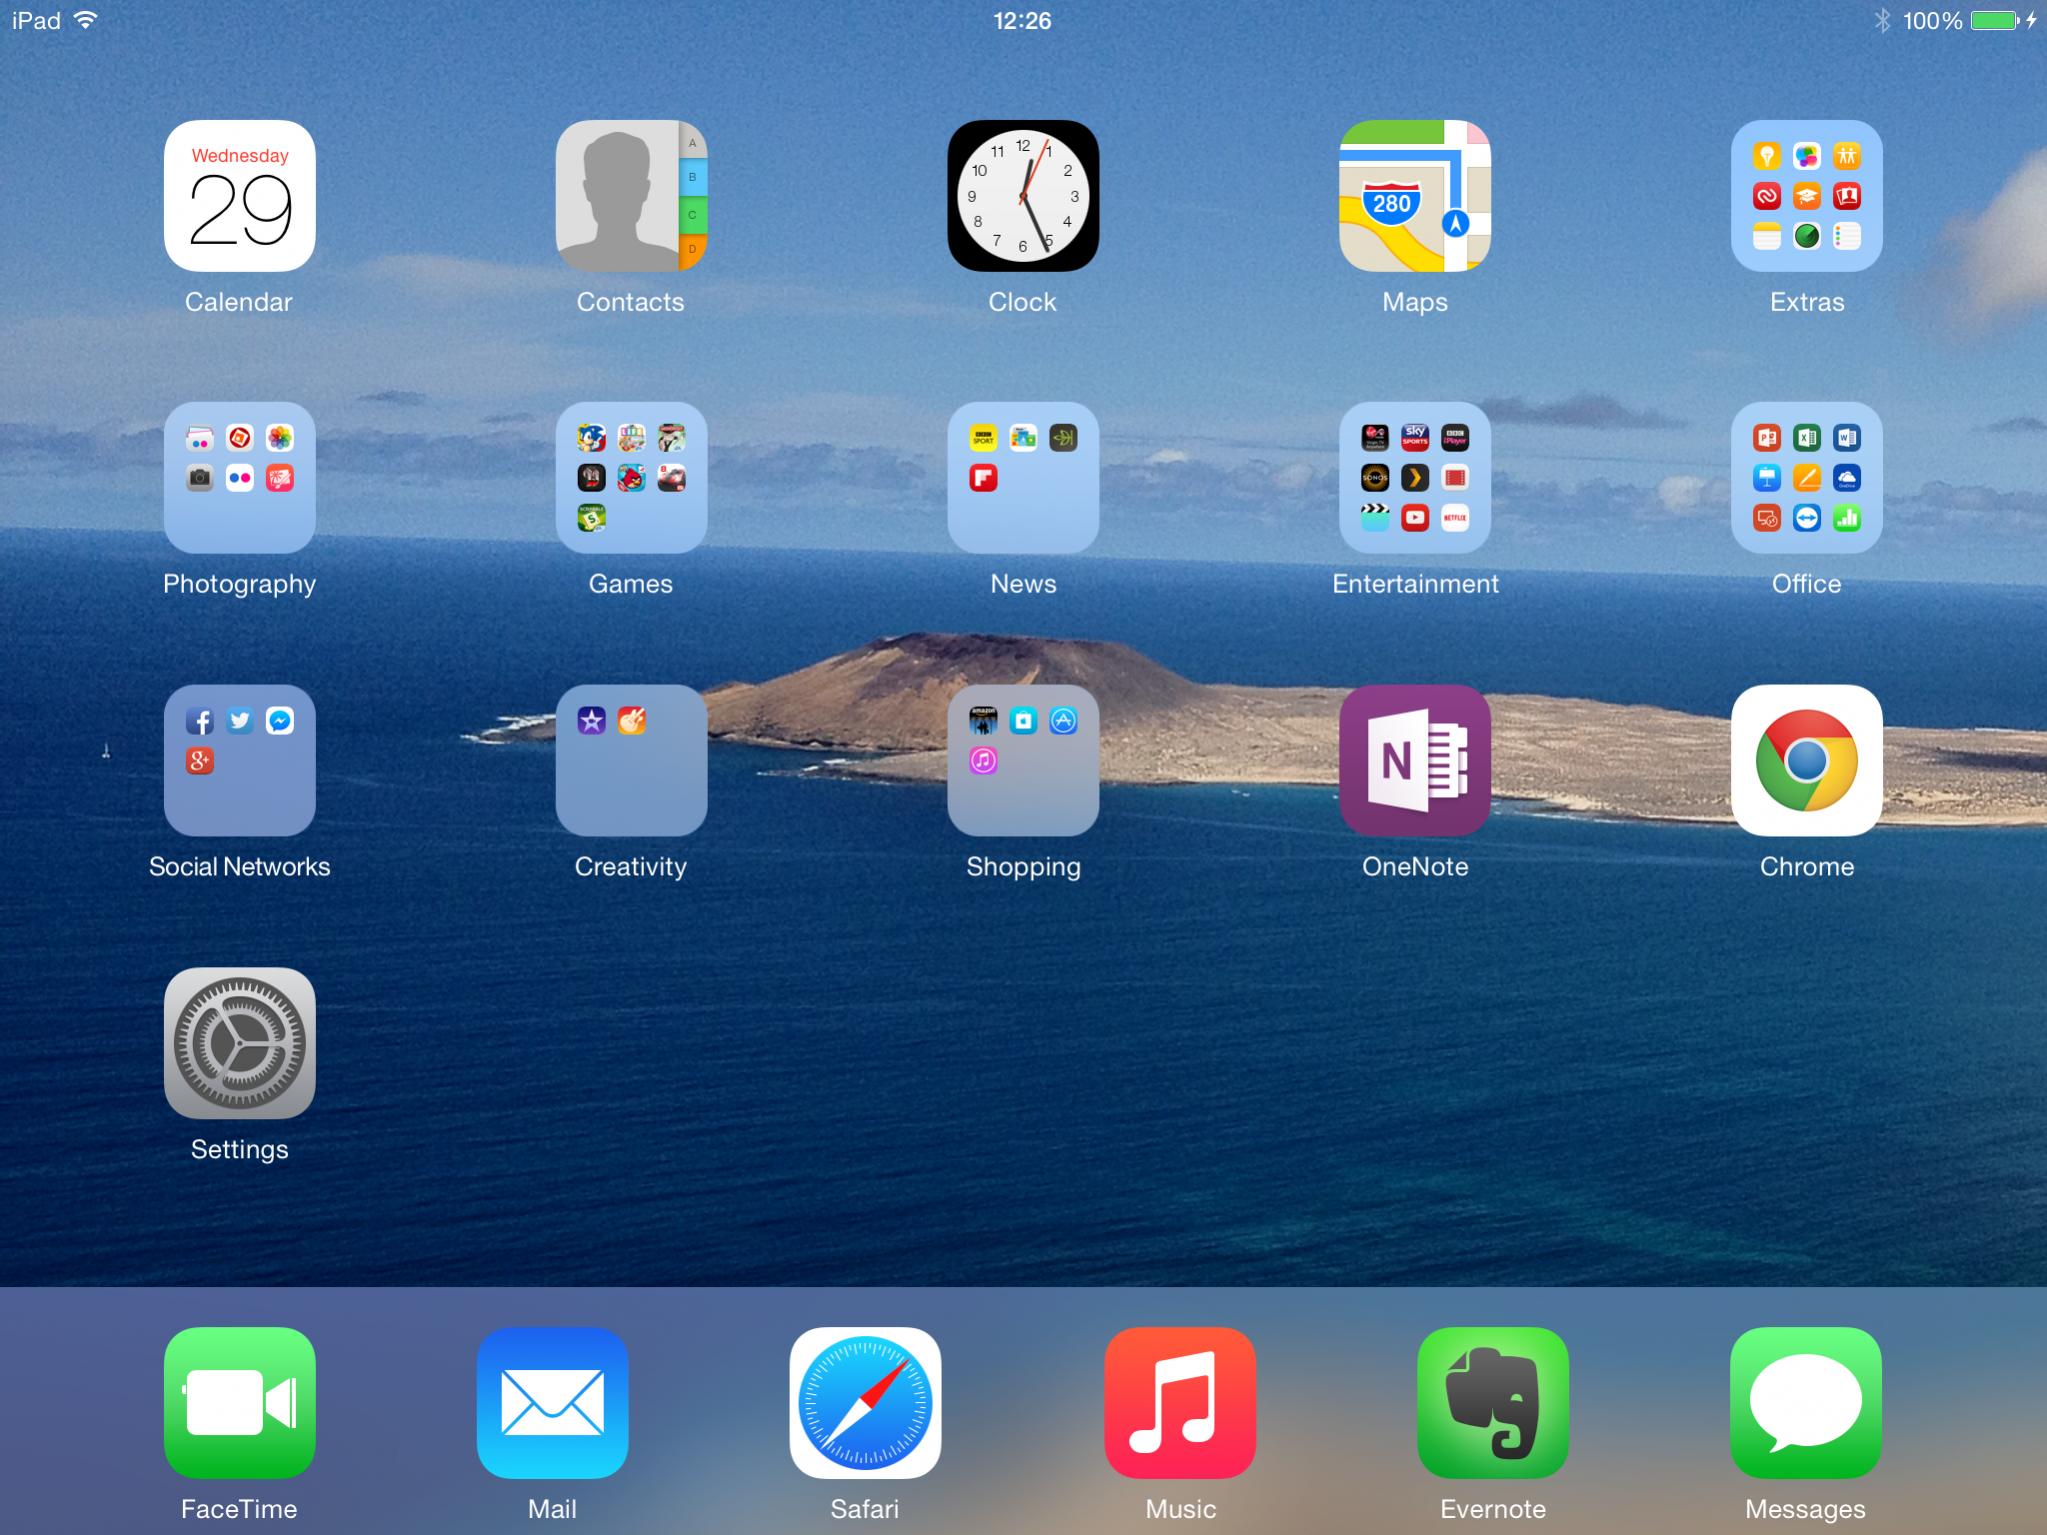This screenshot has height=1535, width=2047.
Task: Open the Music app in dock
Action: [1180, 1403]
